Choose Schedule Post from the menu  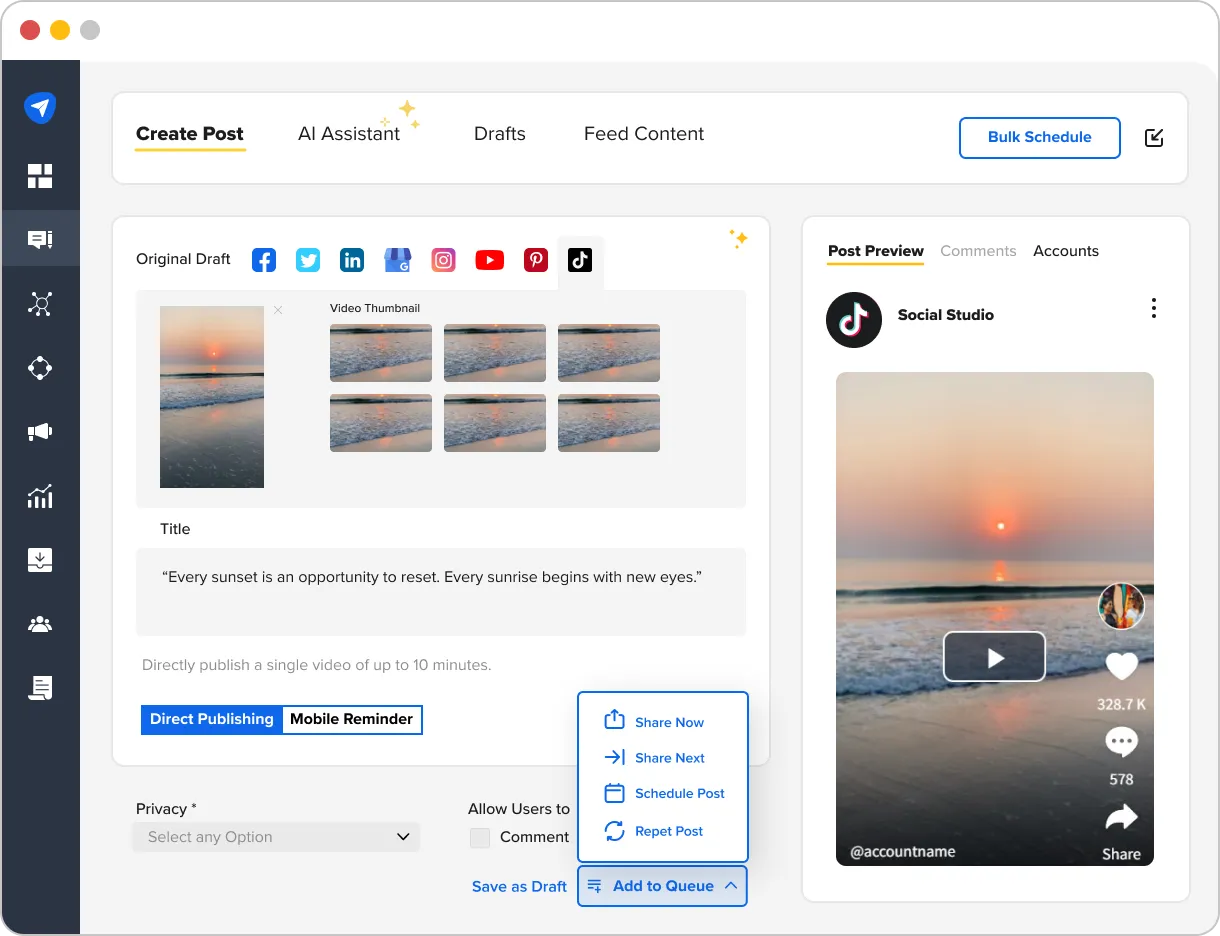point(679,793)
